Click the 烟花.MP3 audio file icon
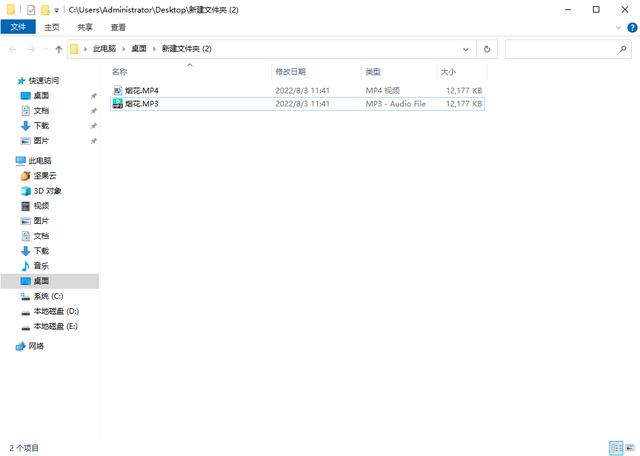The height and width of the screenshot is (456, 640). coord(118,104)
